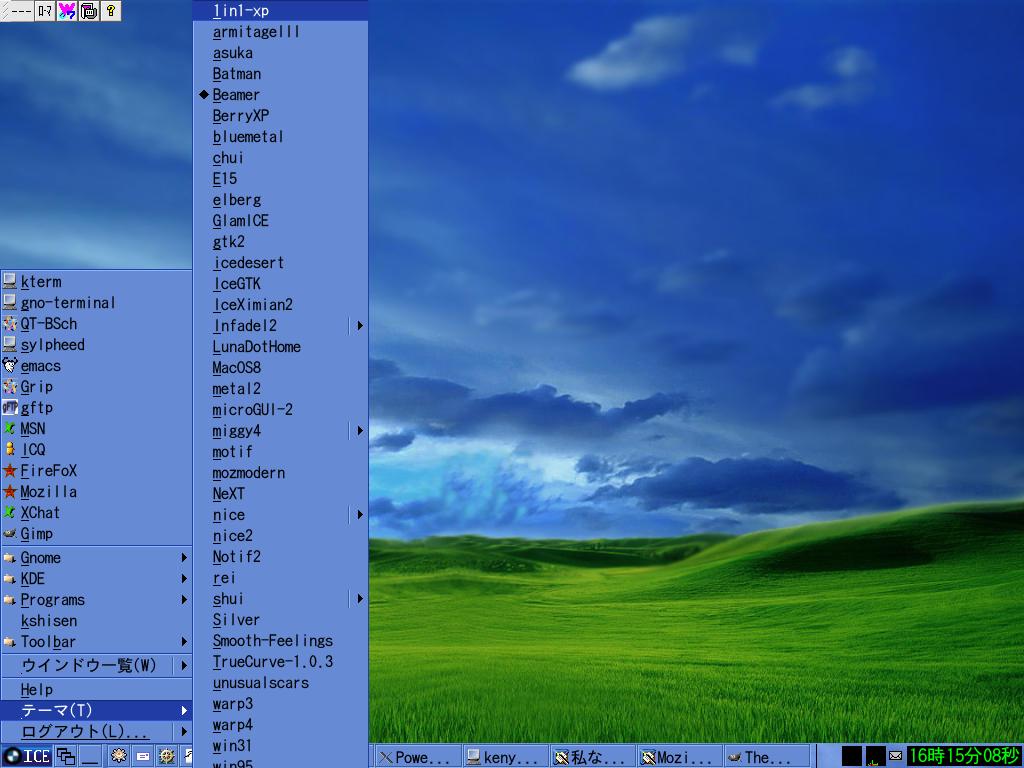This screenshot has height=768, width=1024.
Task: Click the show desktop taskbar icon
Action: coord(90,757)
